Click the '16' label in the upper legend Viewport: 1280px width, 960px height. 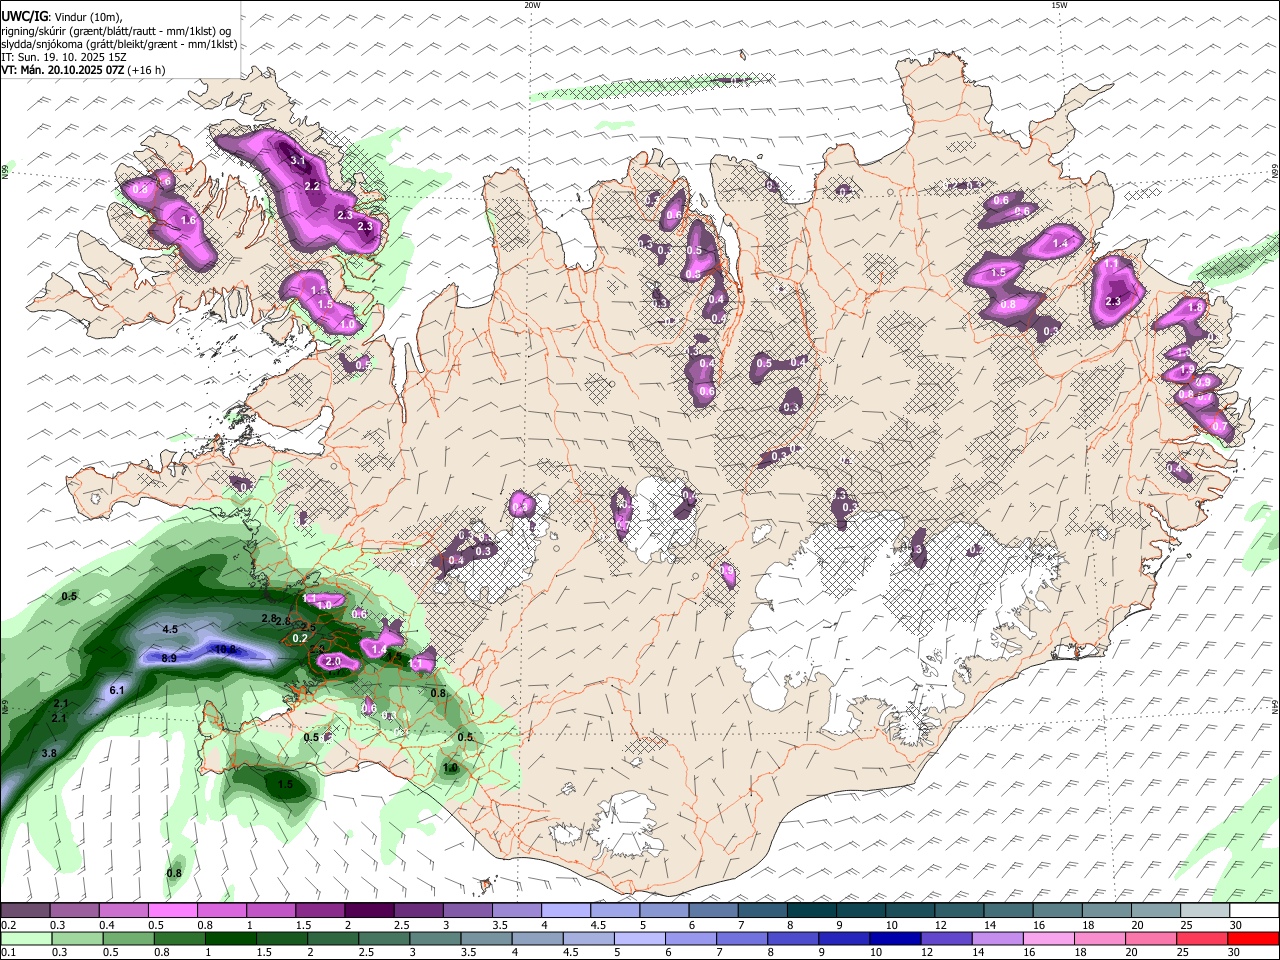pyautogui.click(x=1039, y=925)
